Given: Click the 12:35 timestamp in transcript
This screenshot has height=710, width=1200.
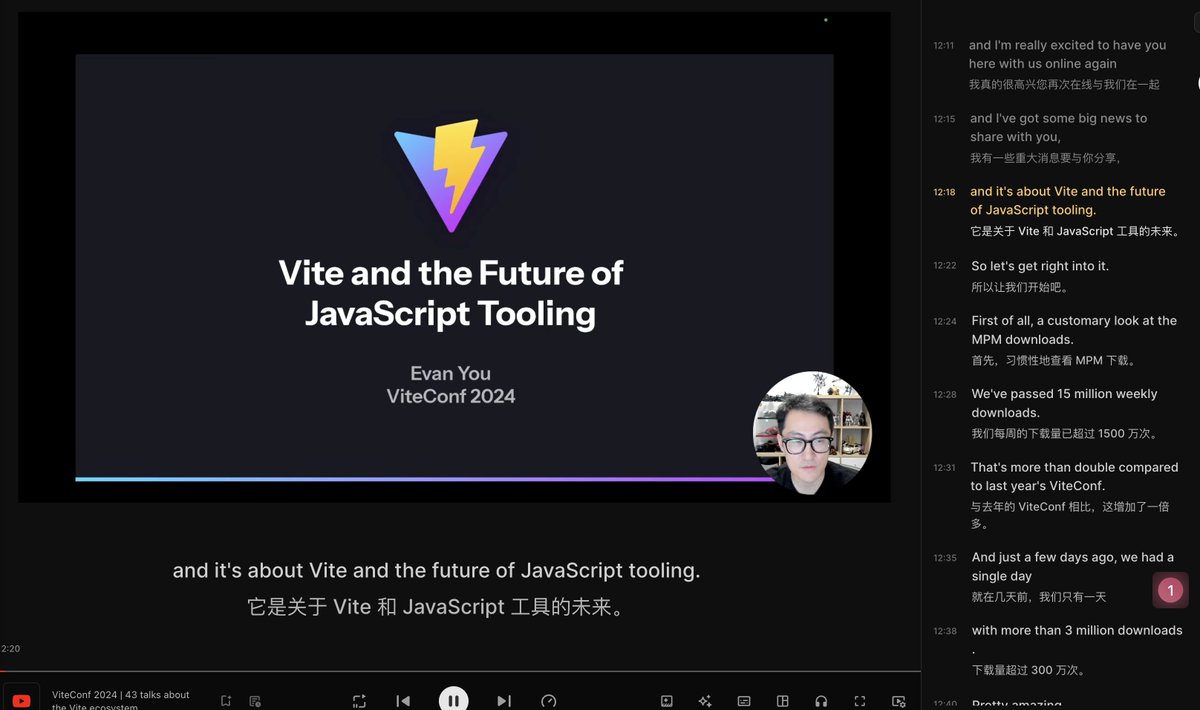Looking at the screenshot, I should pos(944,559).
